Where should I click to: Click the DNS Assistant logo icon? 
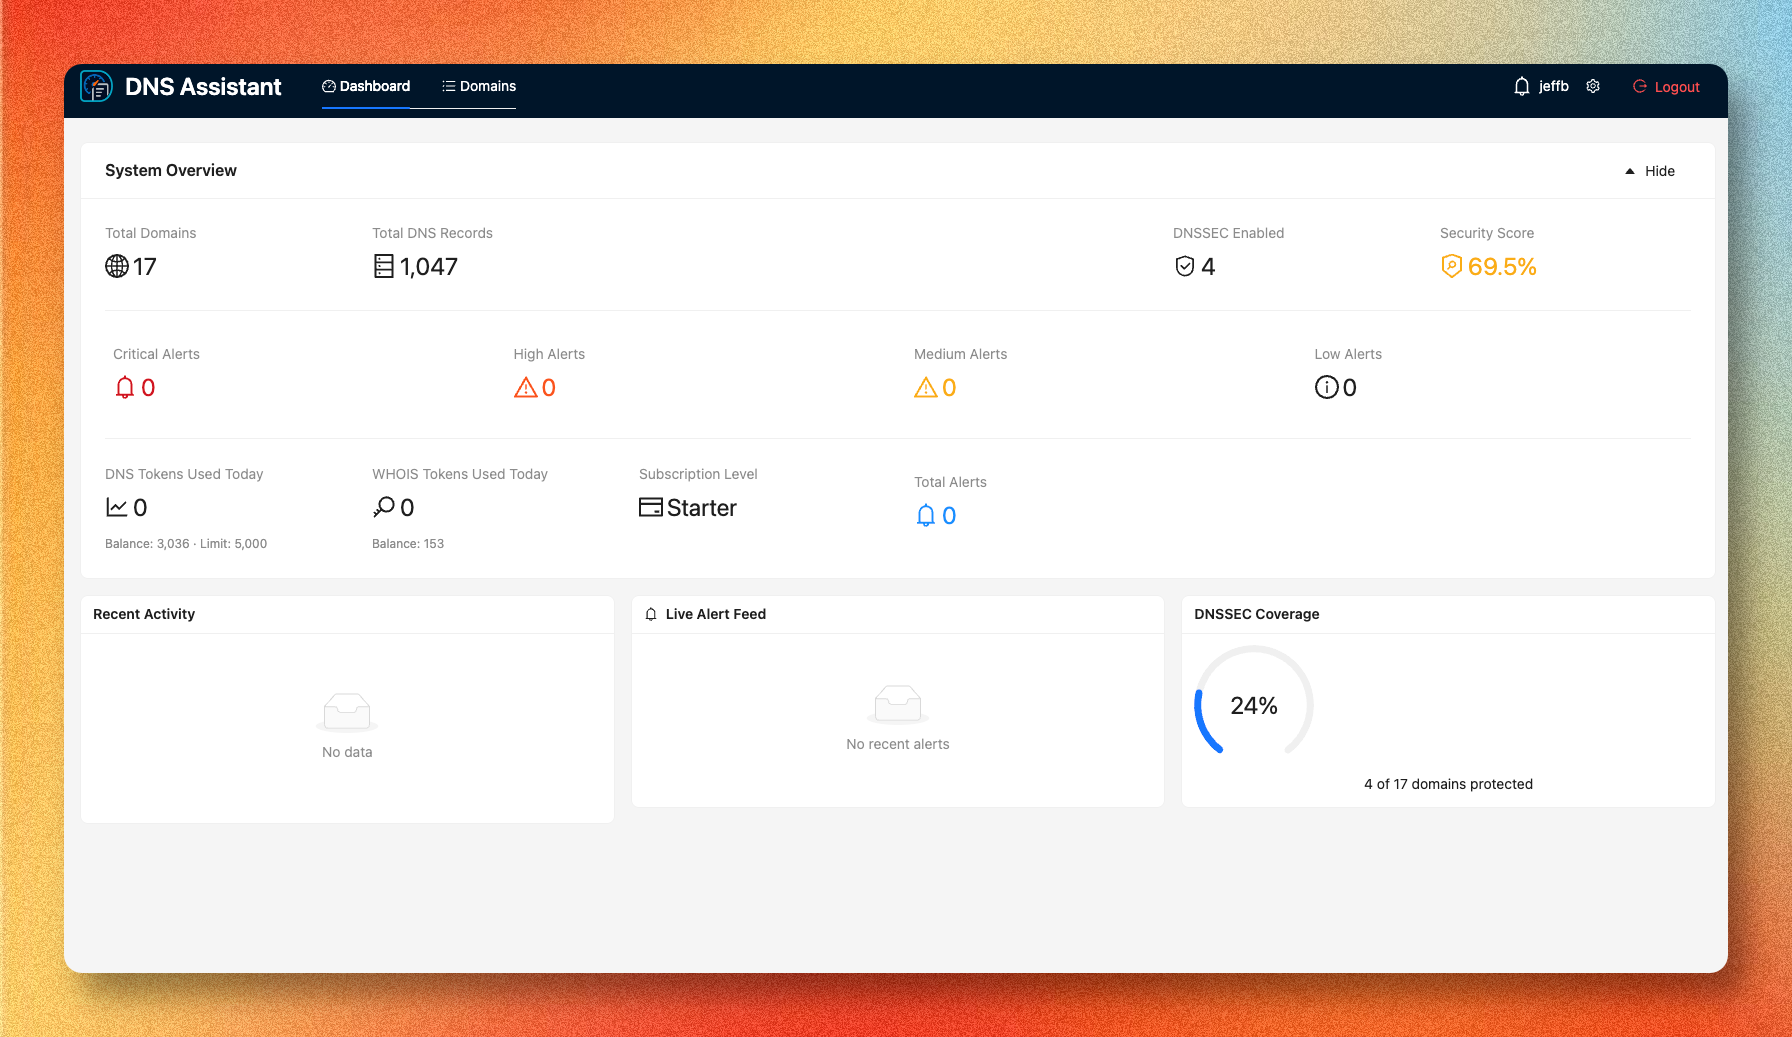(x=97, y=88)
